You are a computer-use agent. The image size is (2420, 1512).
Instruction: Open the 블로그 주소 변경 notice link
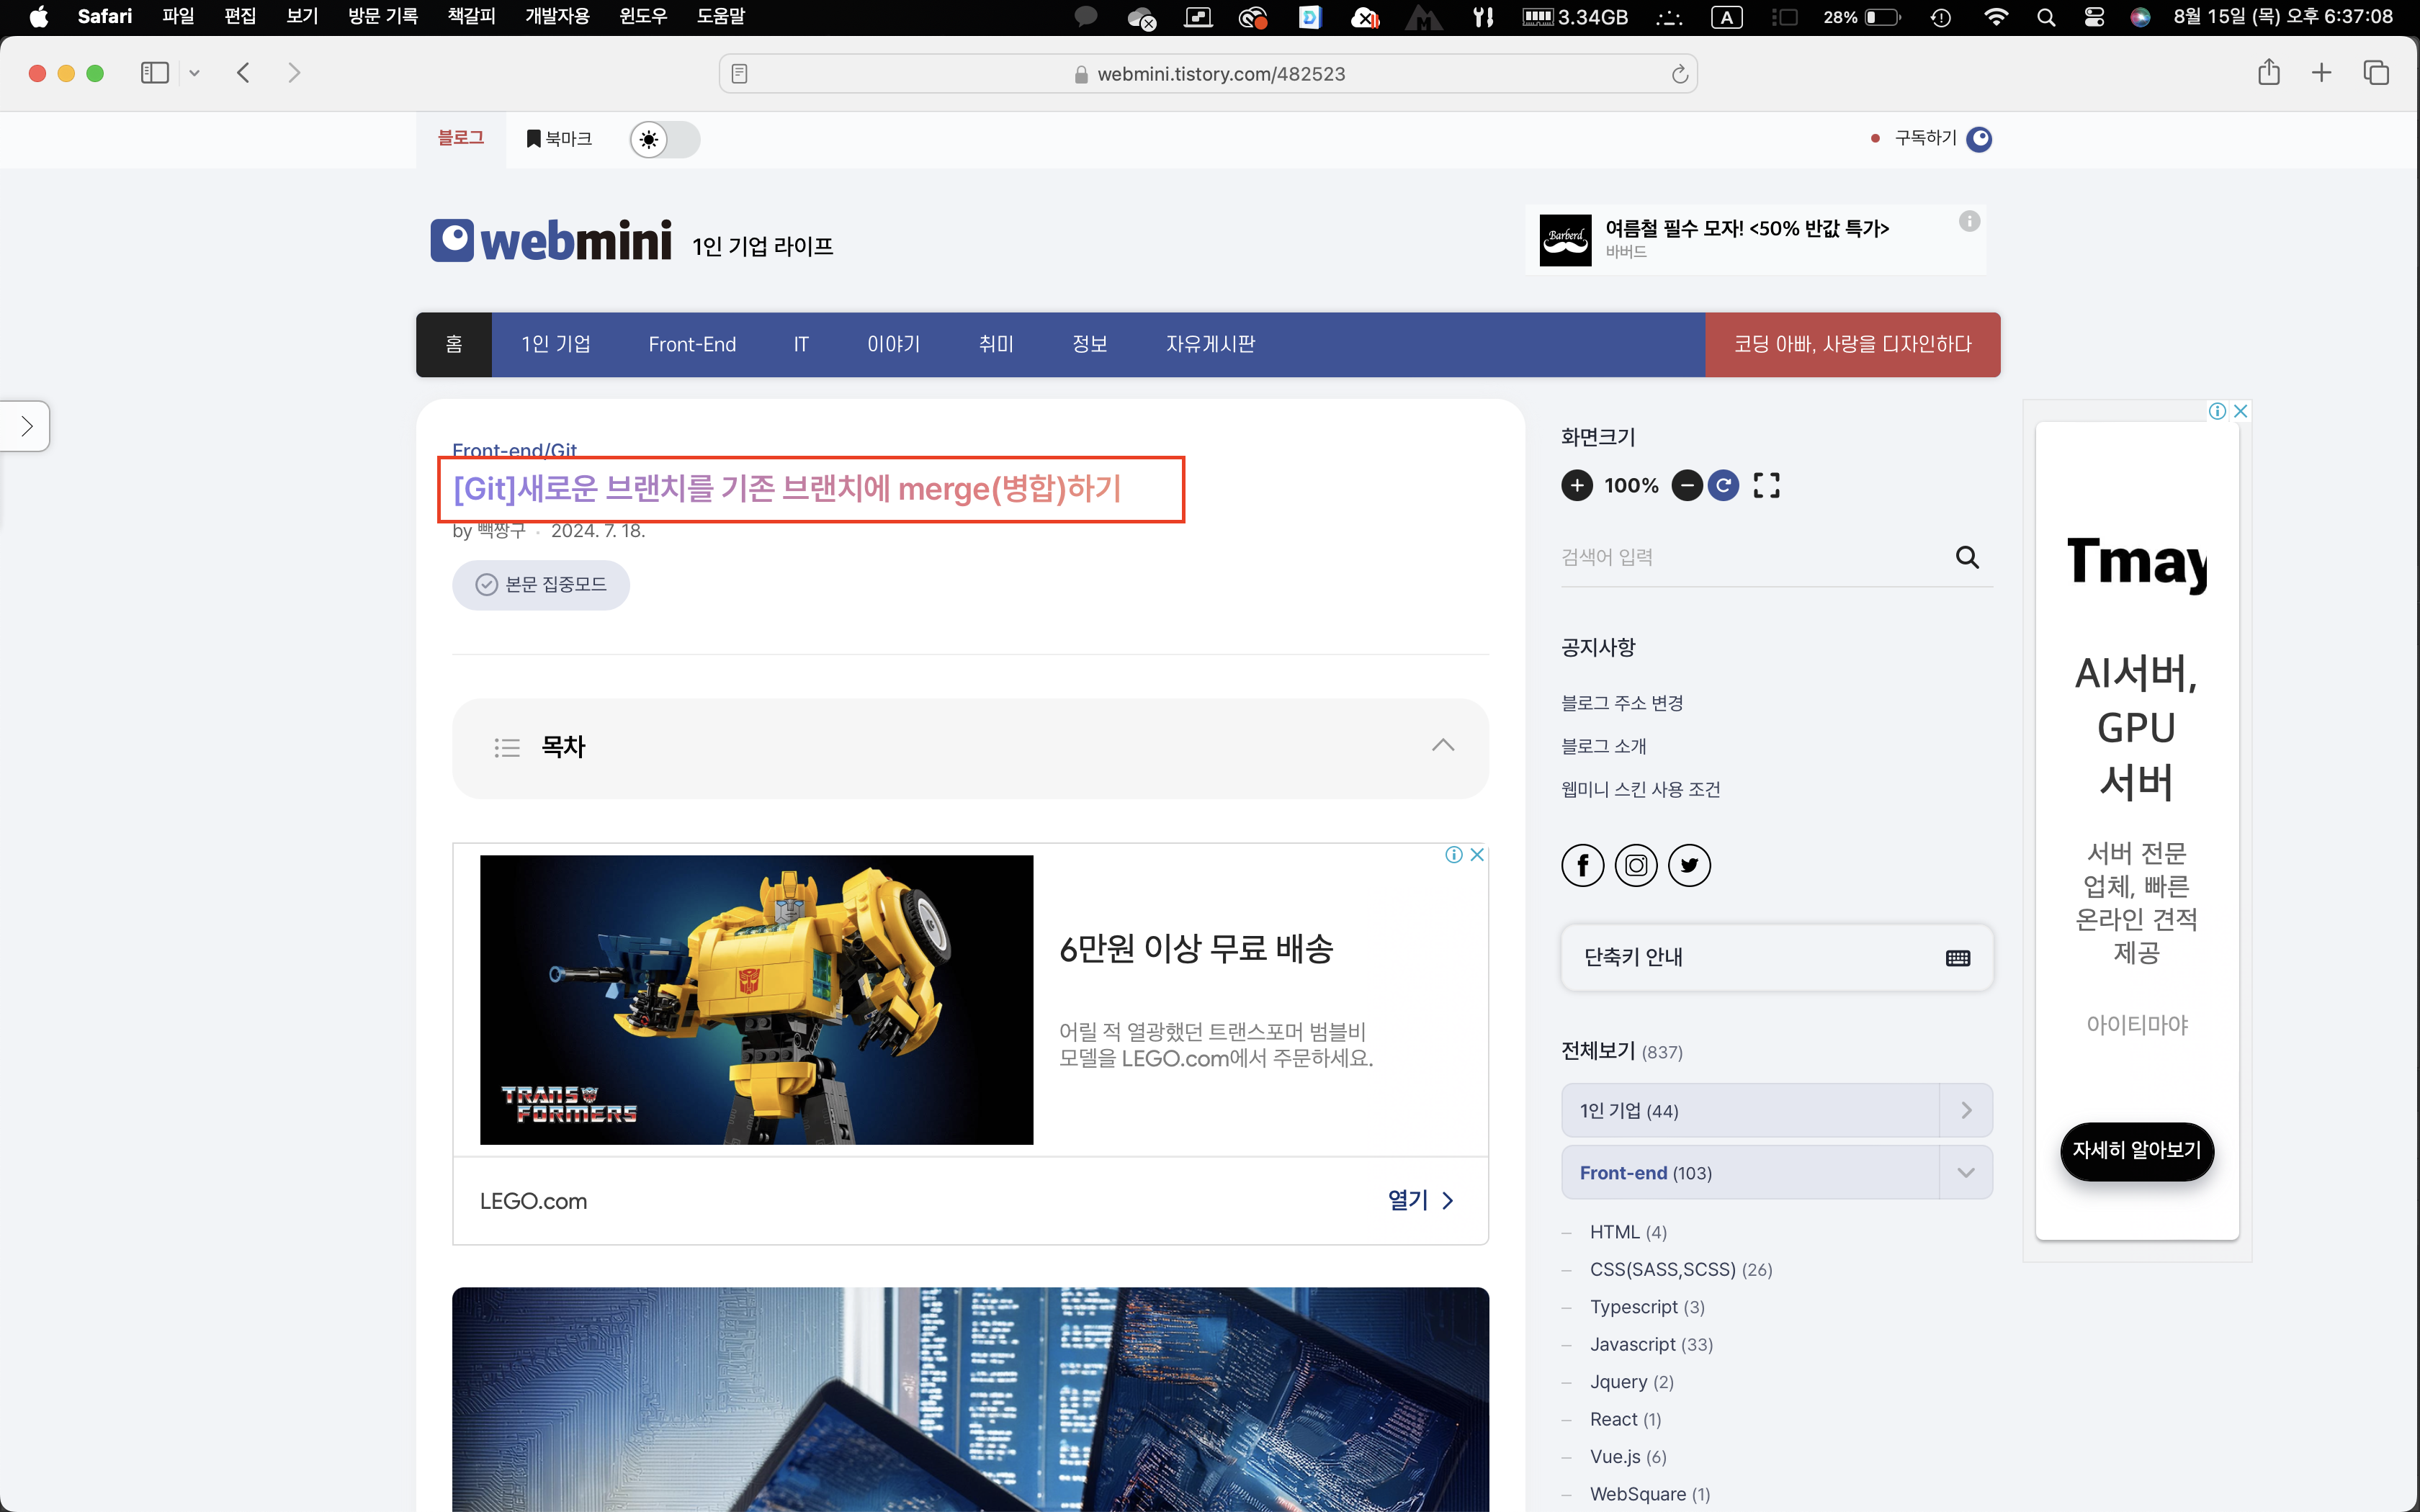[x=1622, y=703]
